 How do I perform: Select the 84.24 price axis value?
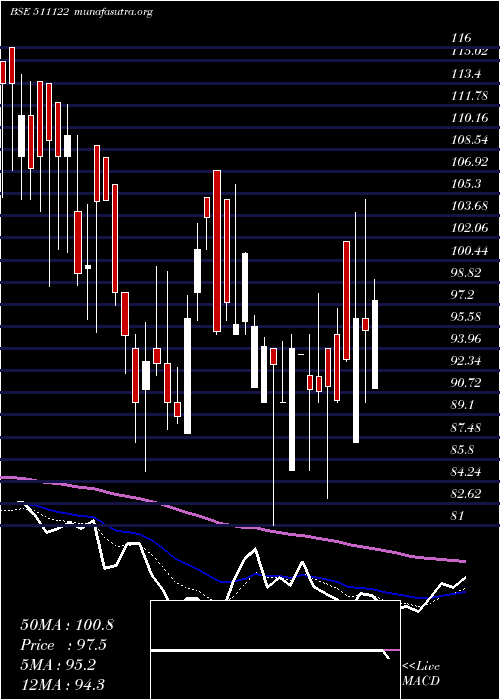click(466, 471)
